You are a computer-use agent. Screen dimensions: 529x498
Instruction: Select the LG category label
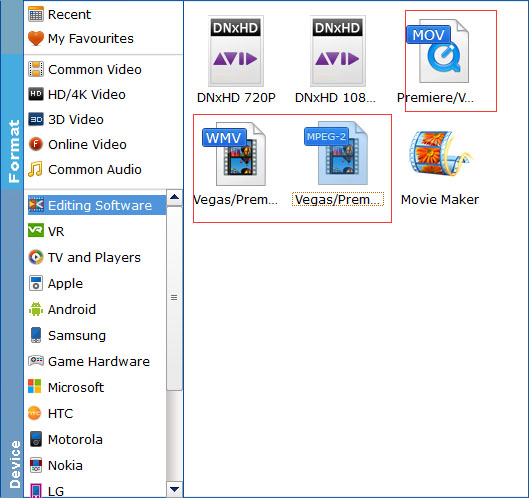[x=56, y=491]
